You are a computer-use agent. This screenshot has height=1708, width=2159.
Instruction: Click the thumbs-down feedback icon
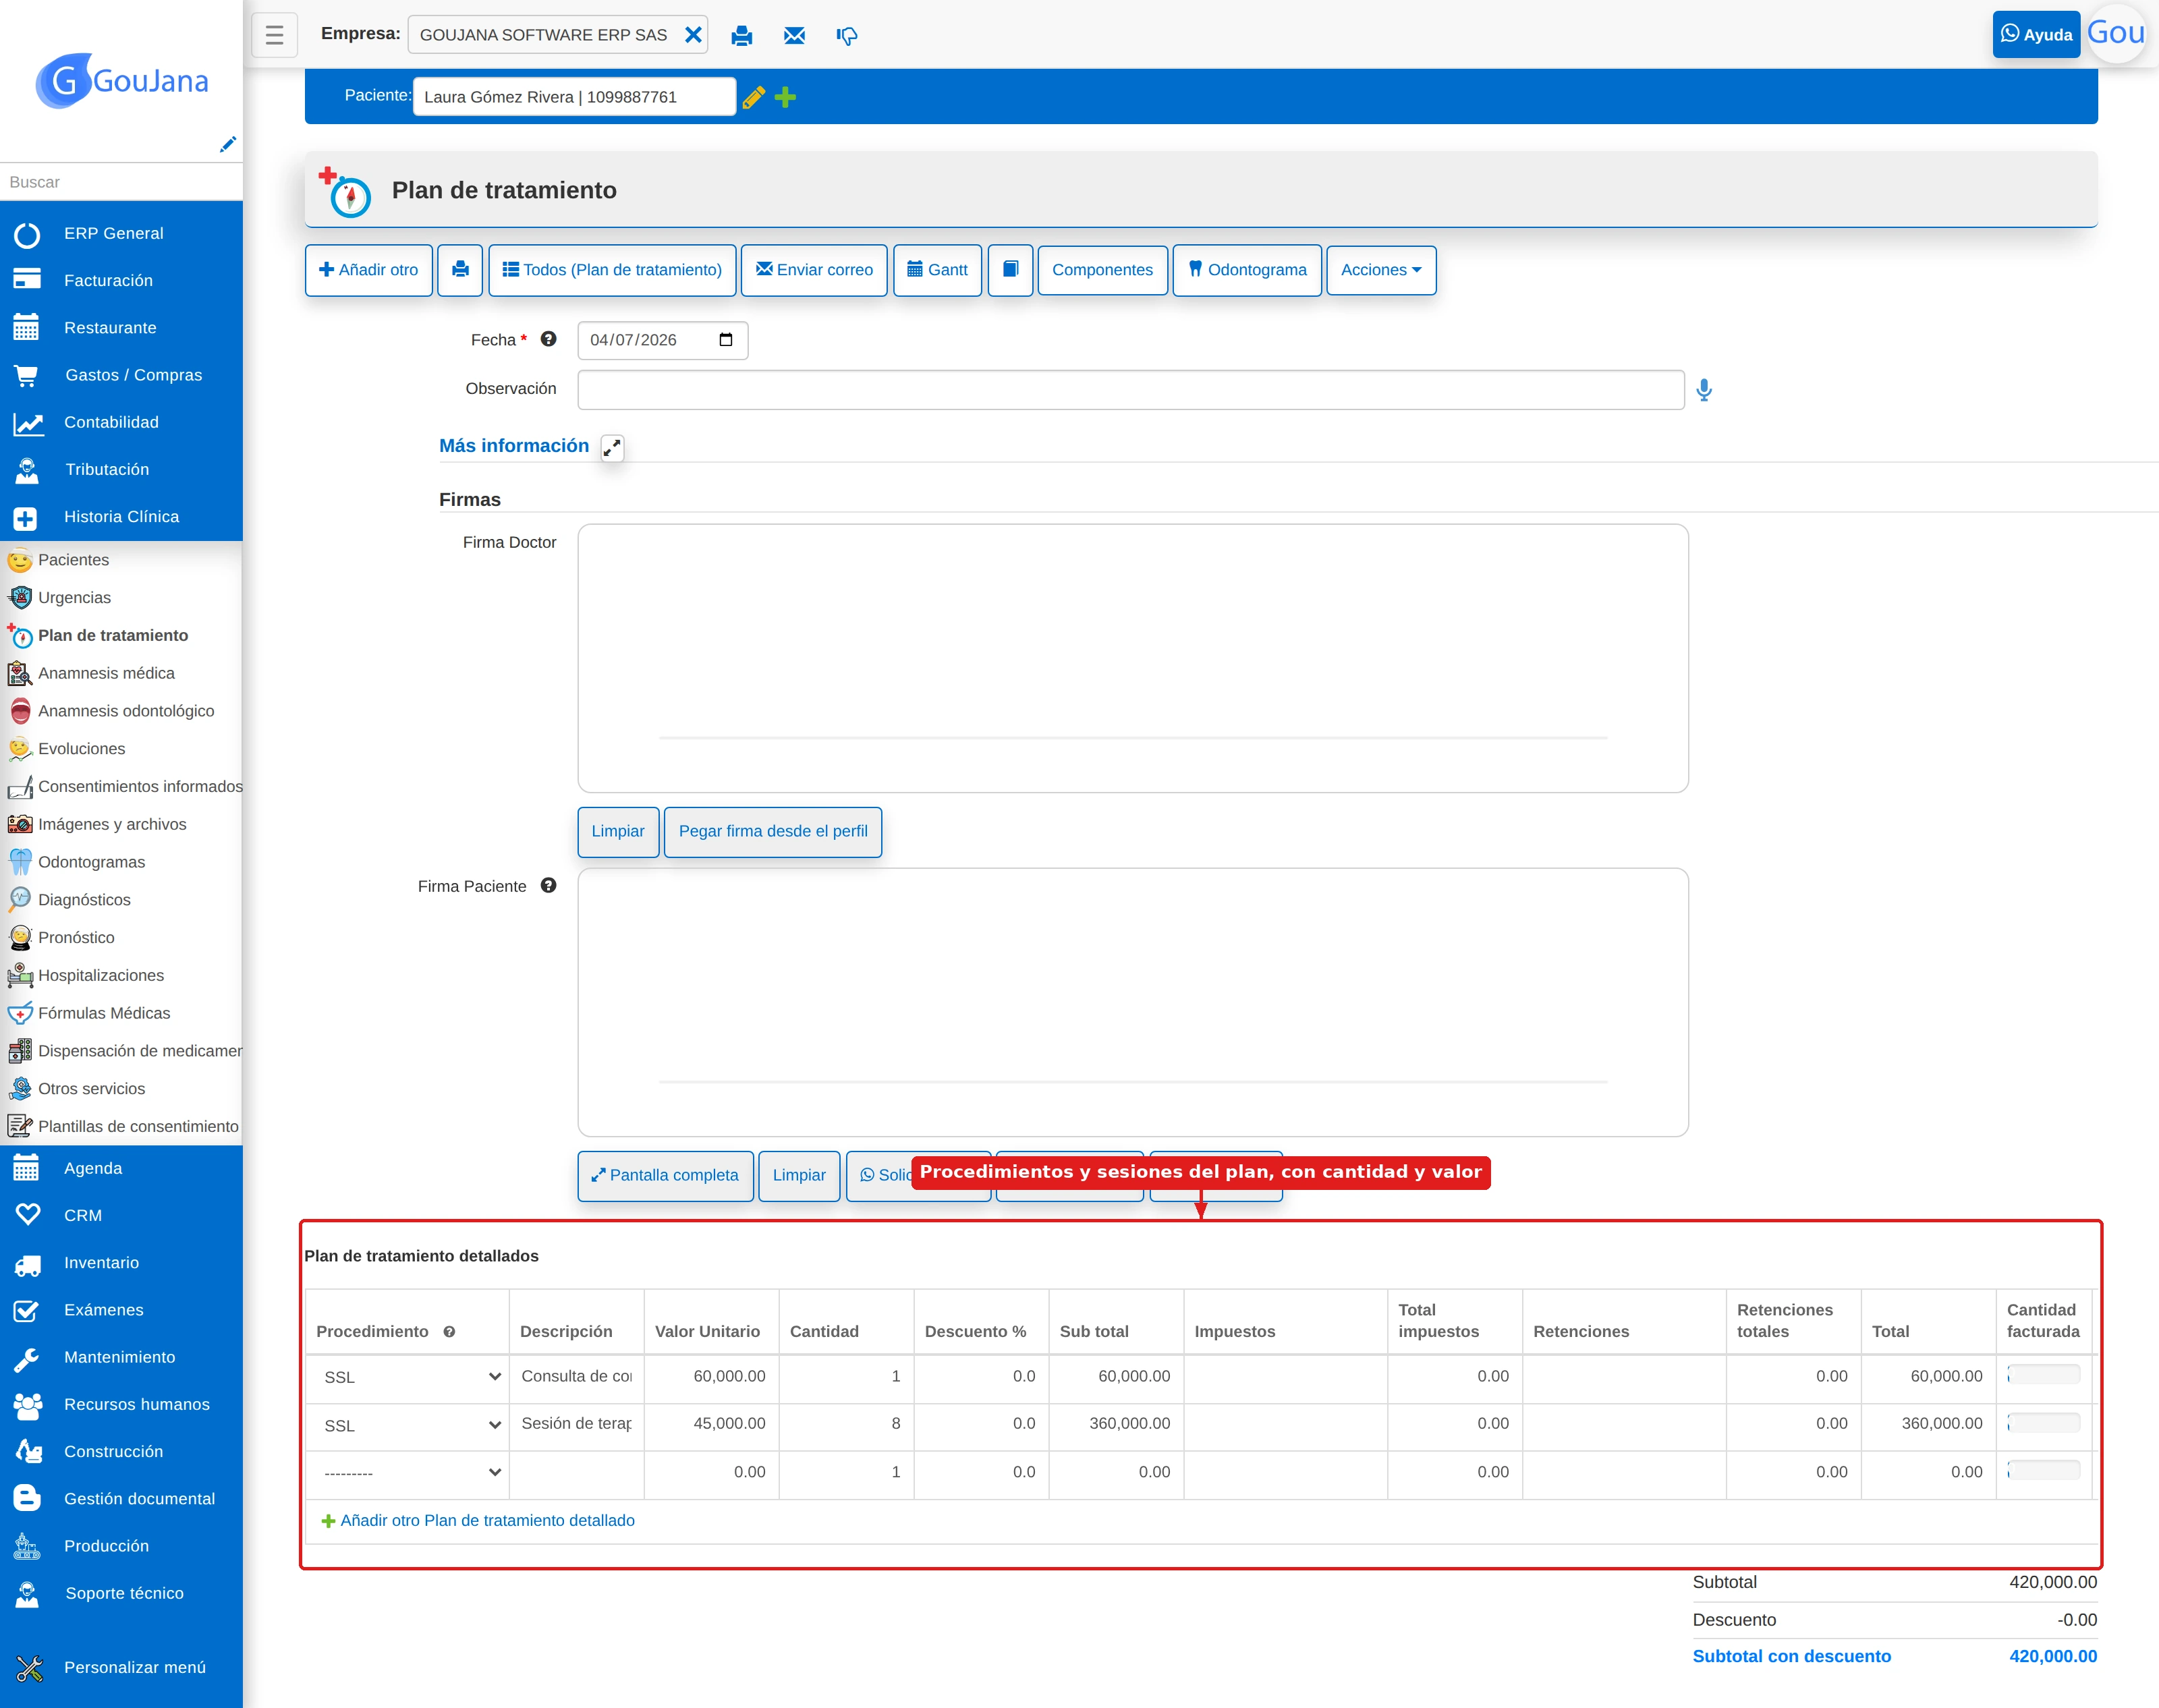point(846,36)
